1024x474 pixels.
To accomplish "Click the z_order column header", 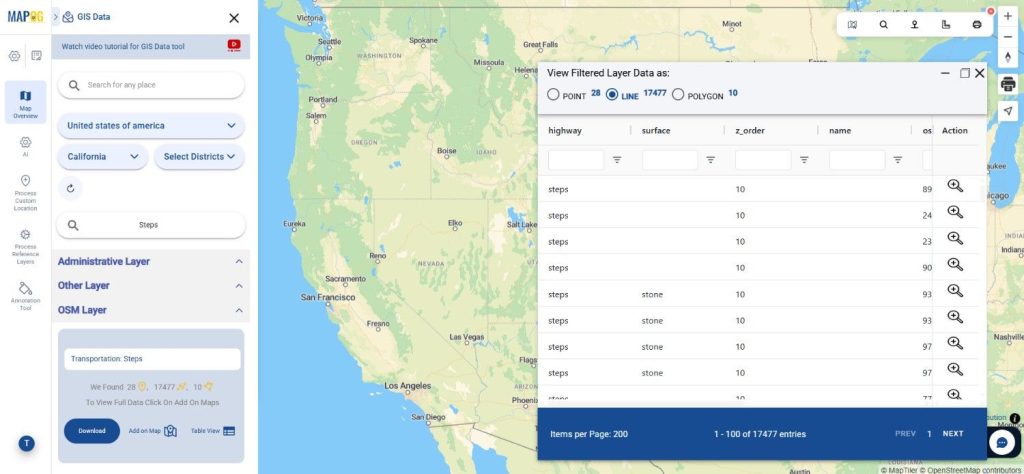I will point(750,131).
